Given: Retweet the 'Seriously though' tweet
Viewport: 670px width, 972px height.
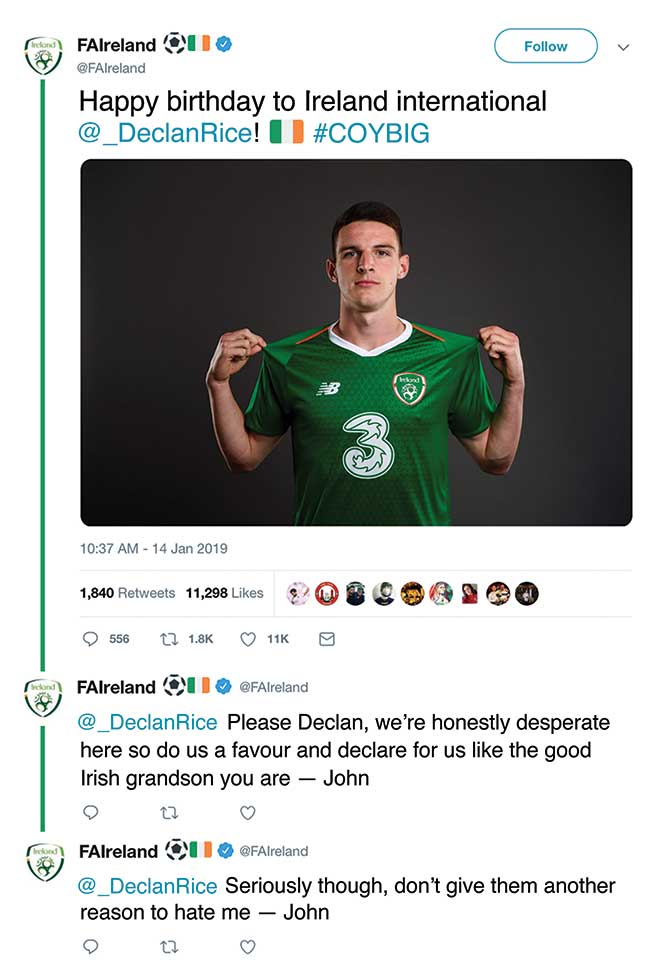Looking at the screenshot, I should point(169,947).
